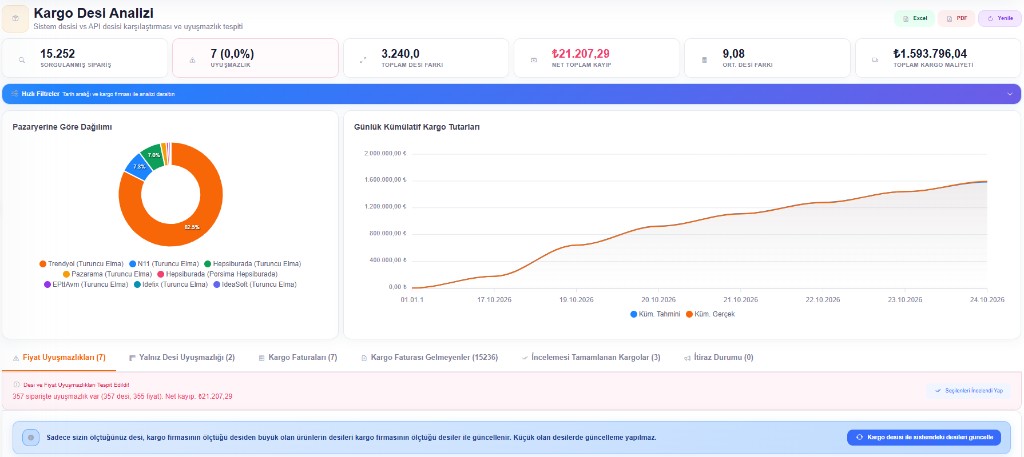Screen dimensions: 1024x457
Task: Click the Net Toplam Kayıp ₺21.207,29 value
Action: 581,54
